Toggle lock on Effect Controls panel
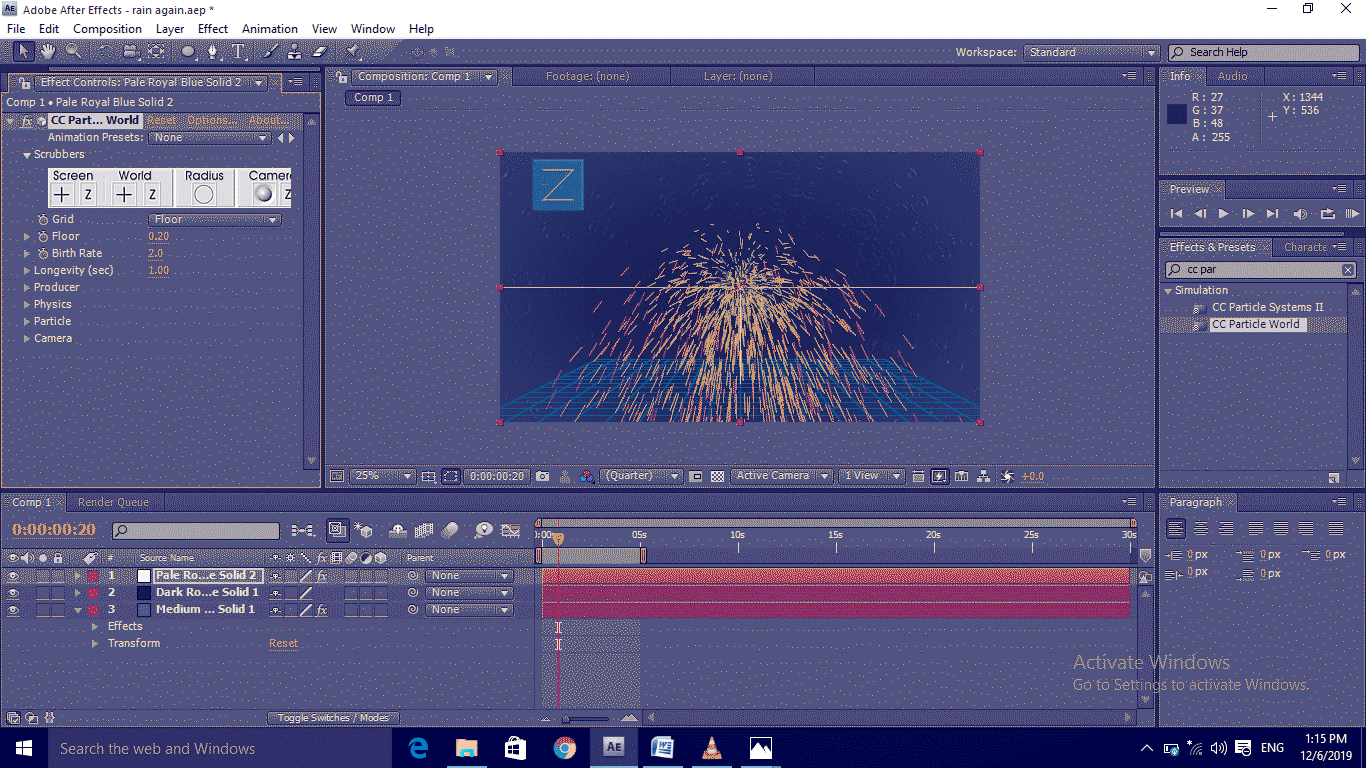1366x768 pixels. tap(27, 82)
